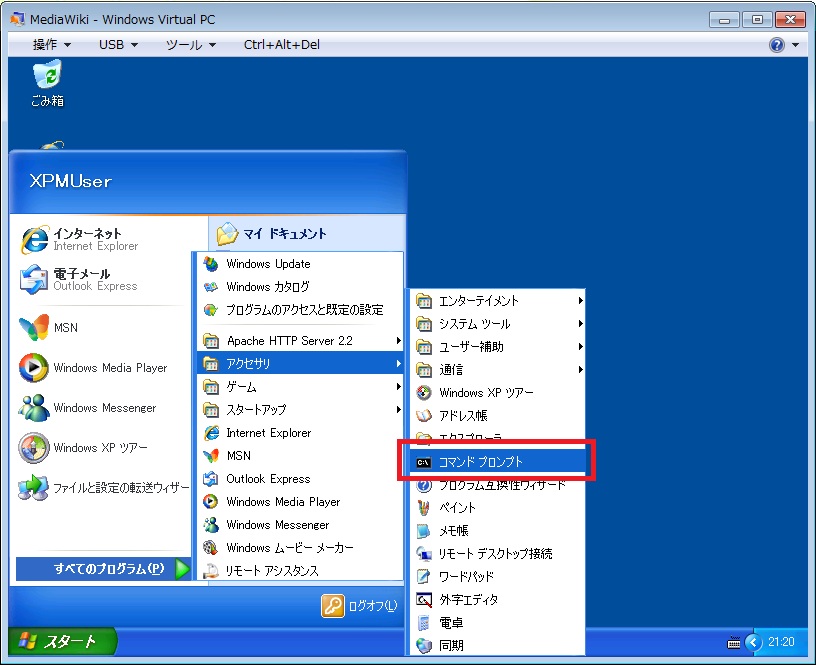Click リモート デスクトップ接続 icon
816x665 pixels.
click(424, 554)
